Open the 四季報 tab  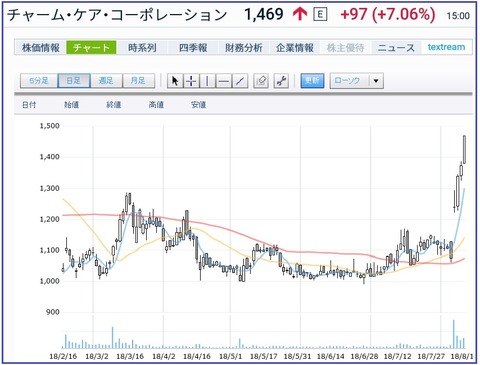(193, 47)
